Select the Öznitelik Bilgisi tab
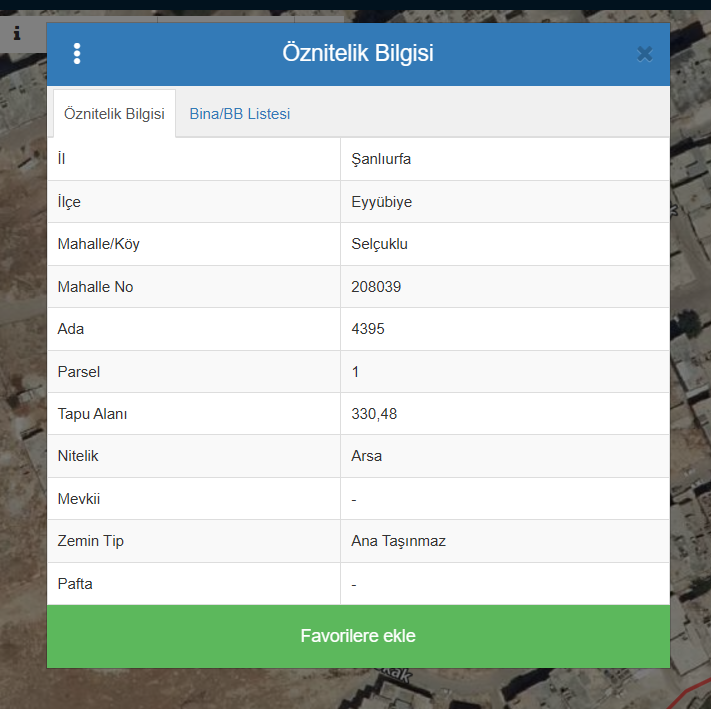This screenshot has width=711, height=709. click(x=114, y=114)
